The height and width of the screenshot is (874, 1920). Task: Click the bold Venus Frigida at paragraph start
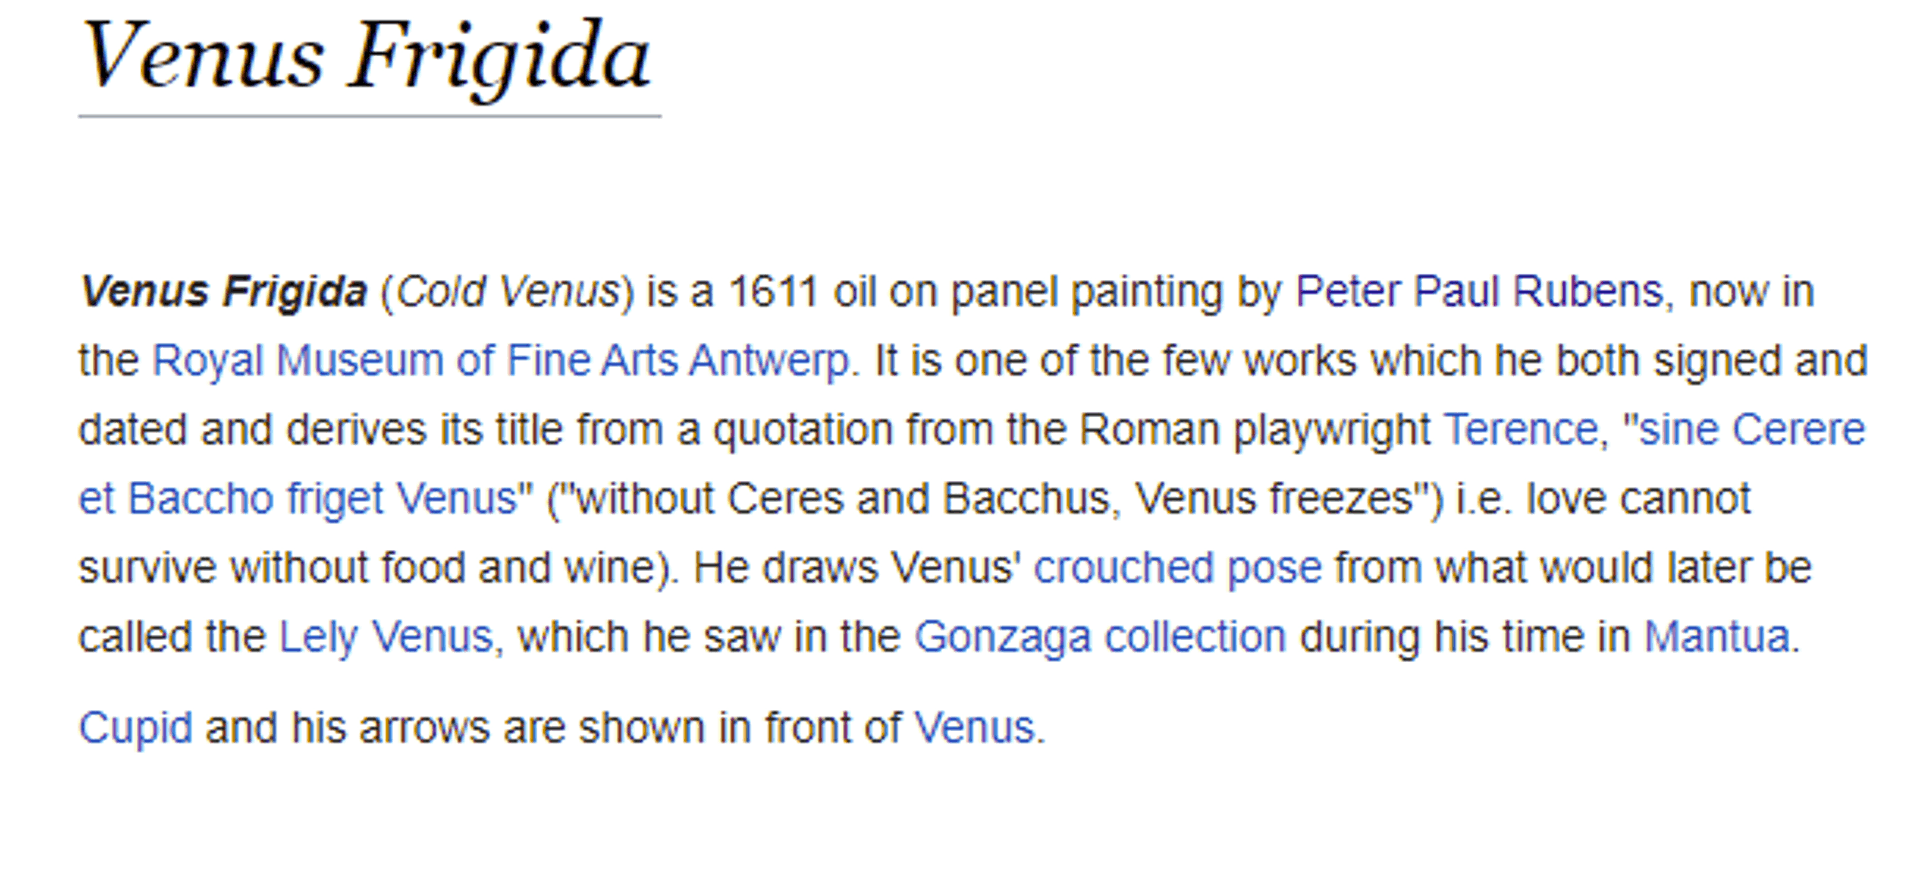223,292
